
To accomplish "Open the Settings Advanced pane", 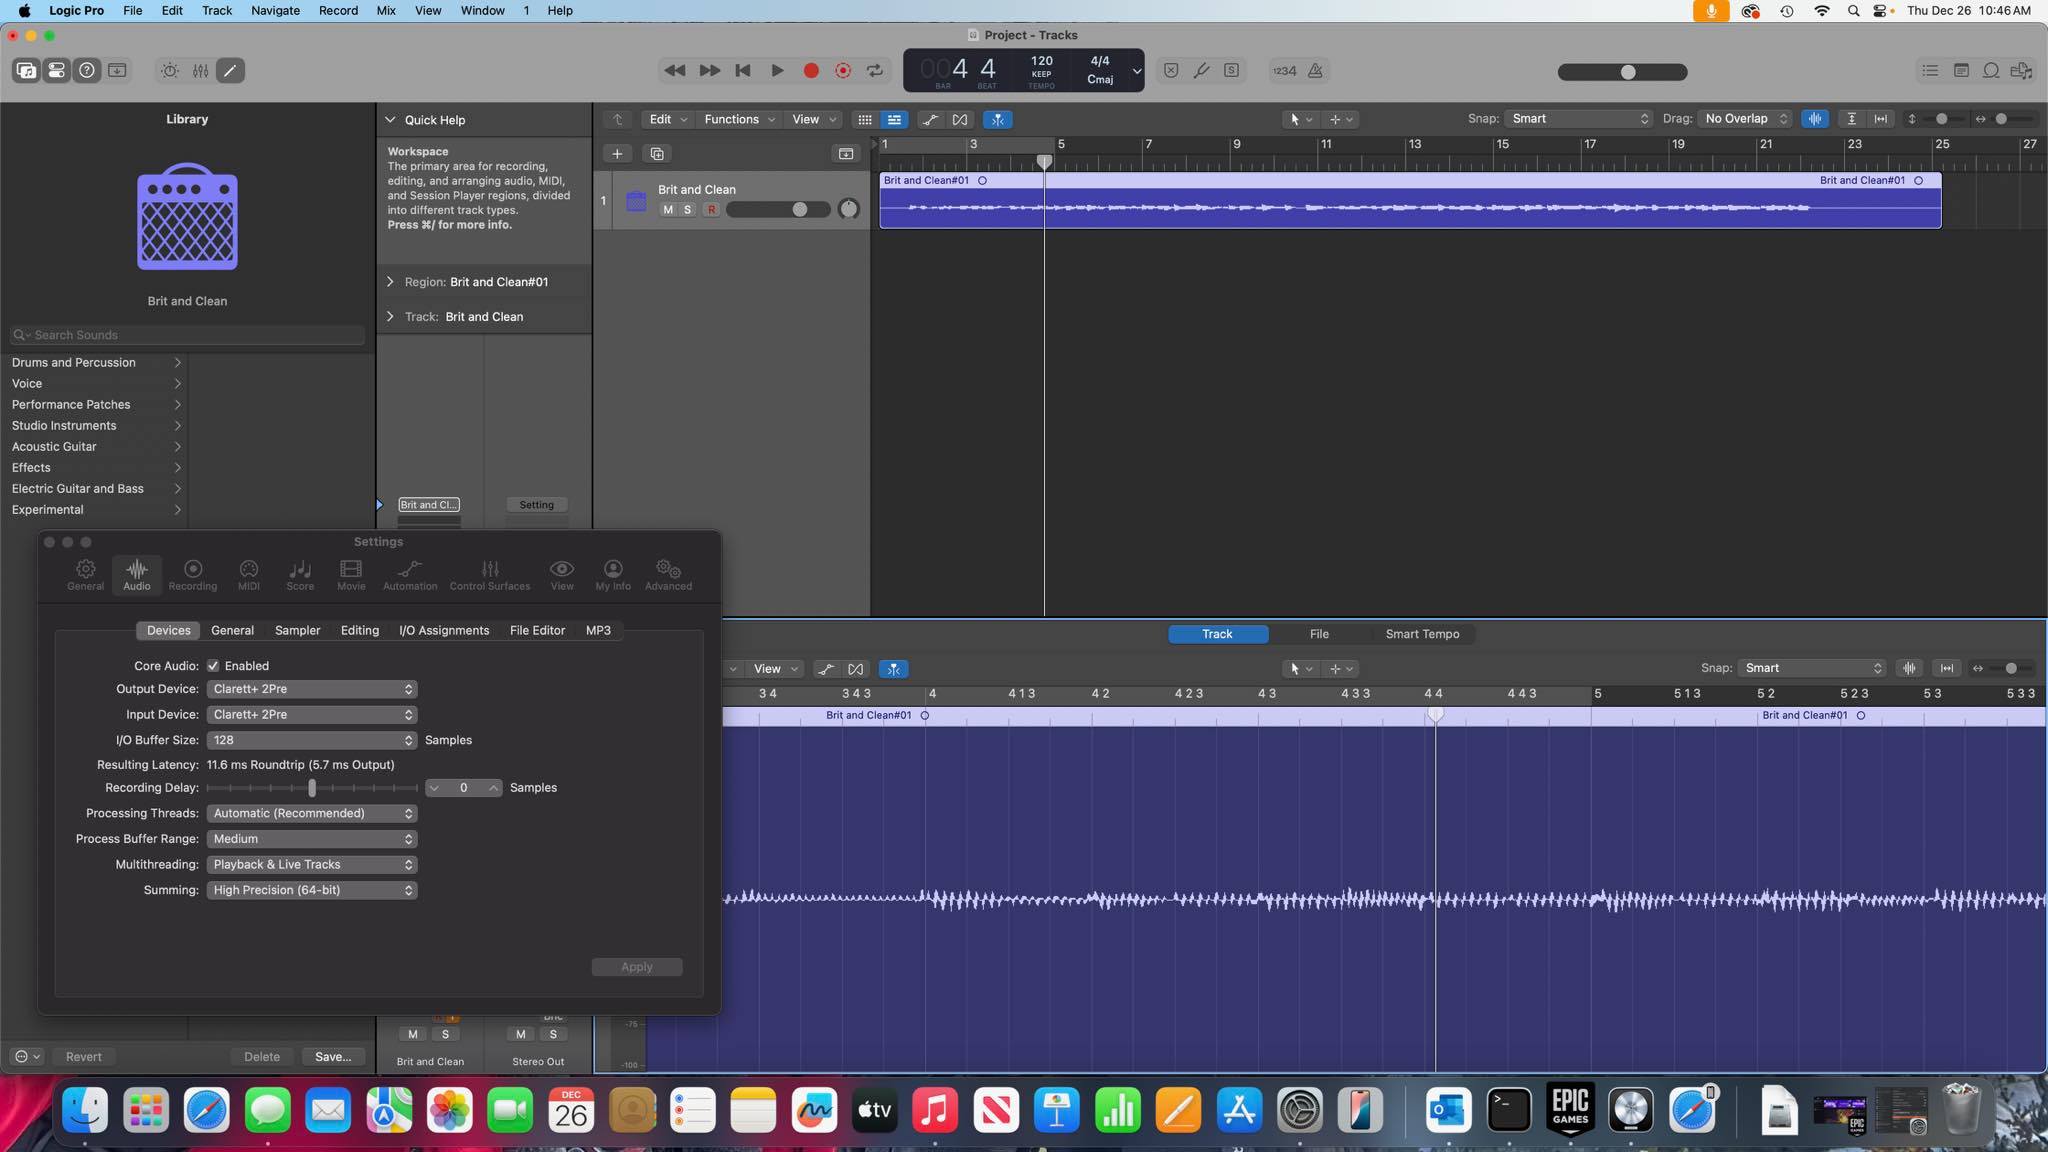I will pyautogui.click(x=668, y=575).
